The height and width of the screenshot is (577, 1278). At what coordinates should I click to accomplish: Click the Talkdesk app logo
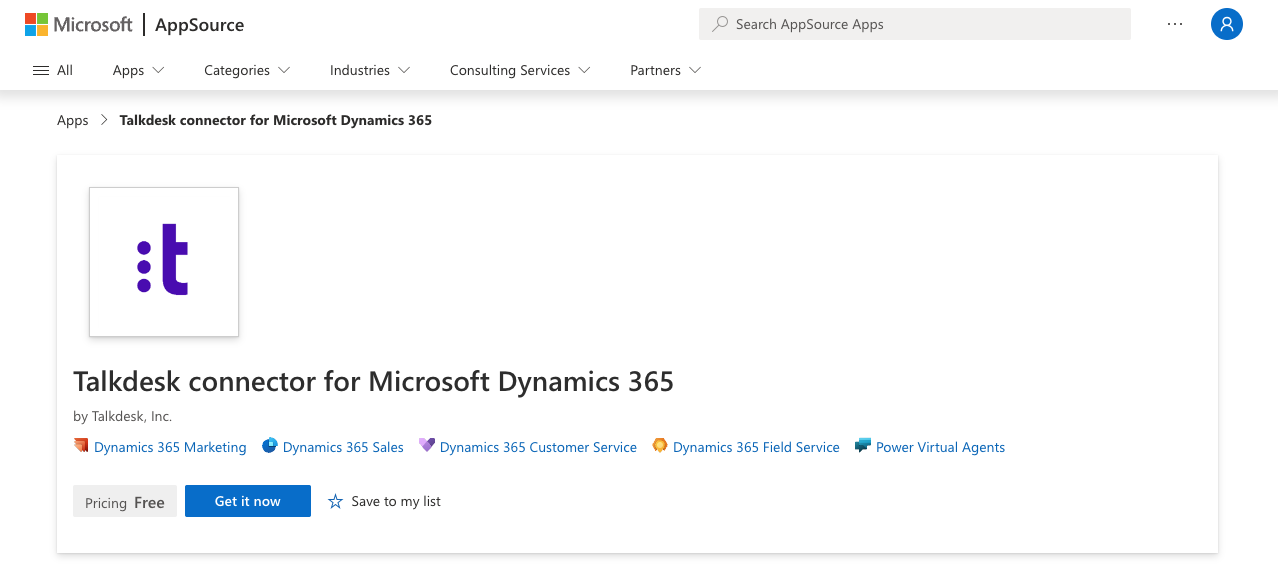click(x=163, y=261)
